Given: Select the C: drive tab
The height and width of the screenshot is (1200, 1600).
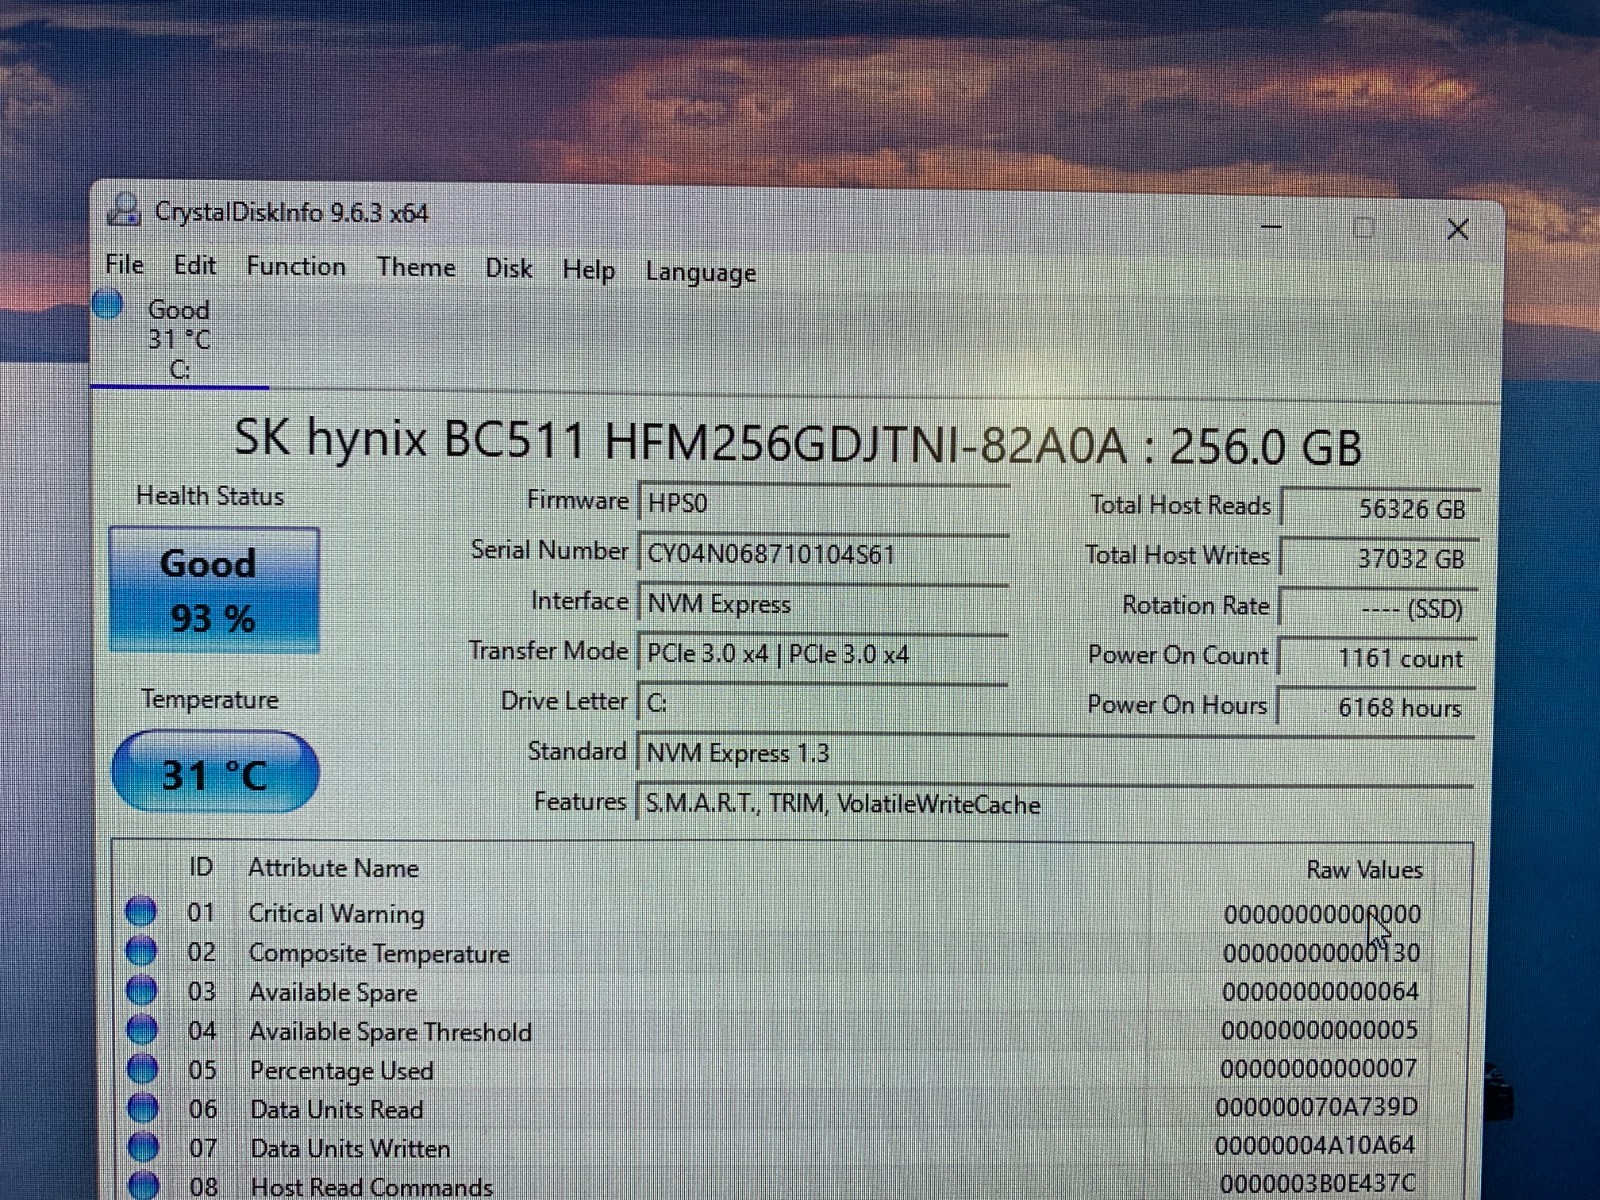Looking at the screenshot, I should 179,339.
